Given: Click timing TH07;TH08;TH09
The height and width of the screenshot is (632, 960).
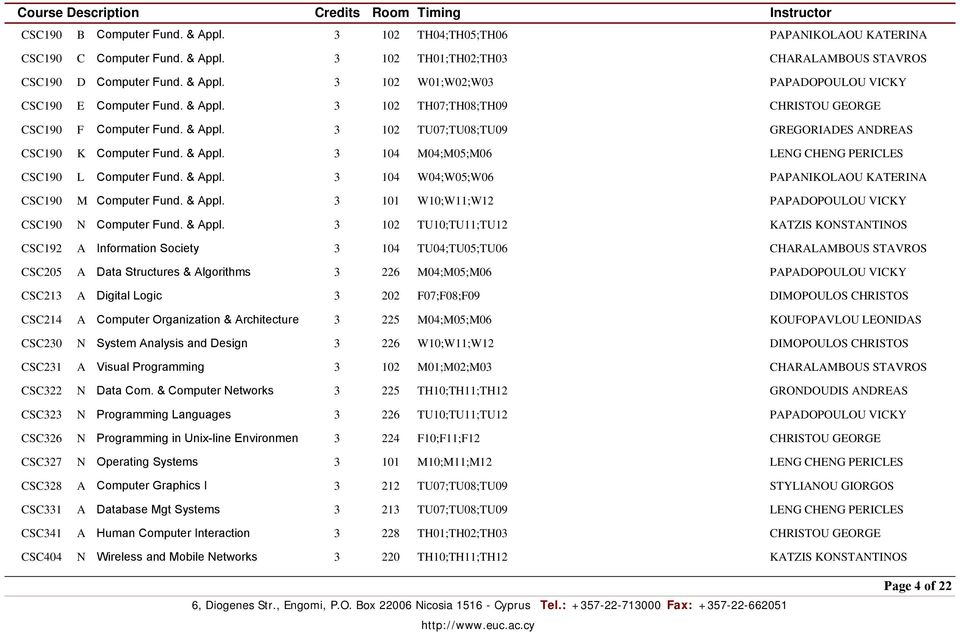Looking at the screenshot, I should pyautogui.click(x=462, y=106).
